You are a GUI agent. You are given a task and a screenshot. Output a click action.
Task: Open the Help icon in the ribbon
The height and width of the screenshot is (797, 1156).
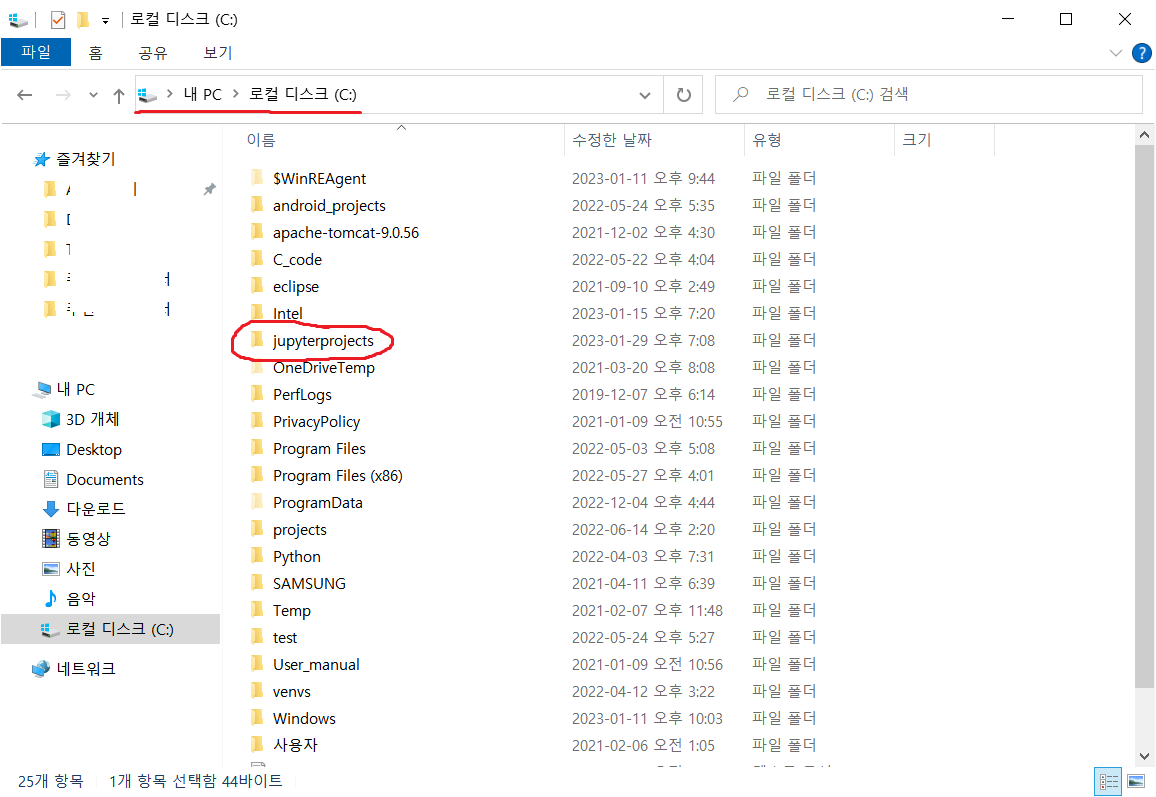click(x=1142, y=53)
